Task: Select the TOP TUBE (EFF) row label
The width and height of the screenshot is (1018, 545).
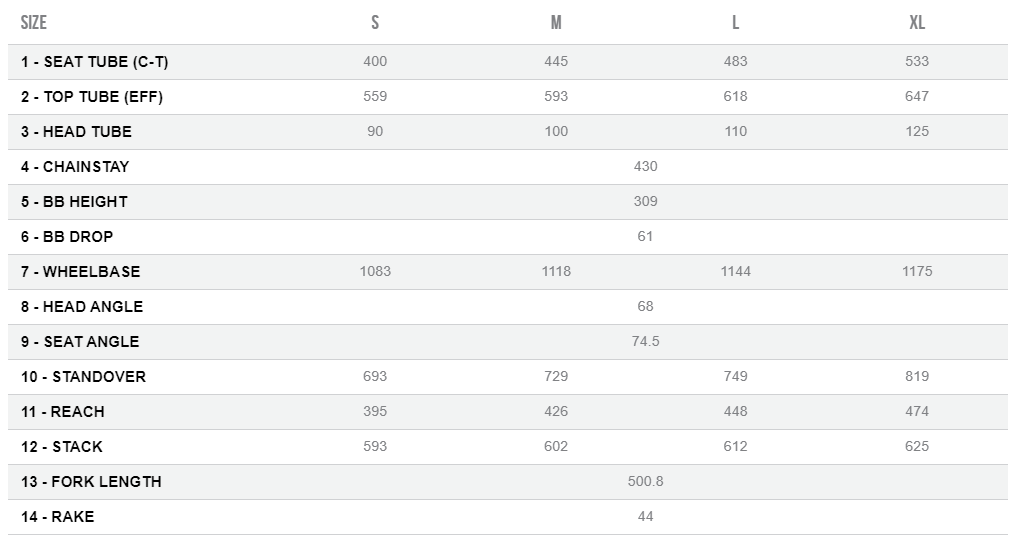Action: point(92,97)
